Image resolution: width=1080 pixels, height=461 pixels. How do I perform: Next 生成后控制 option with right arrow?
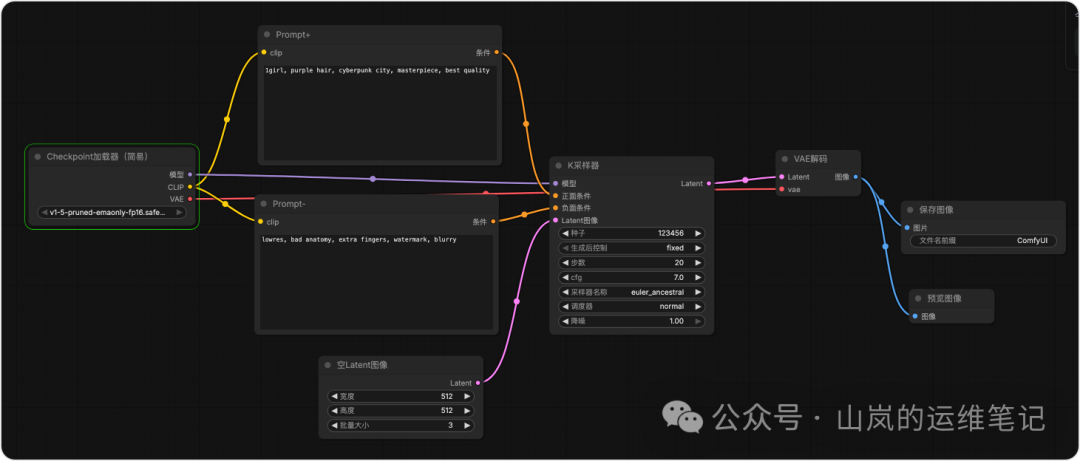click(697, 248)
